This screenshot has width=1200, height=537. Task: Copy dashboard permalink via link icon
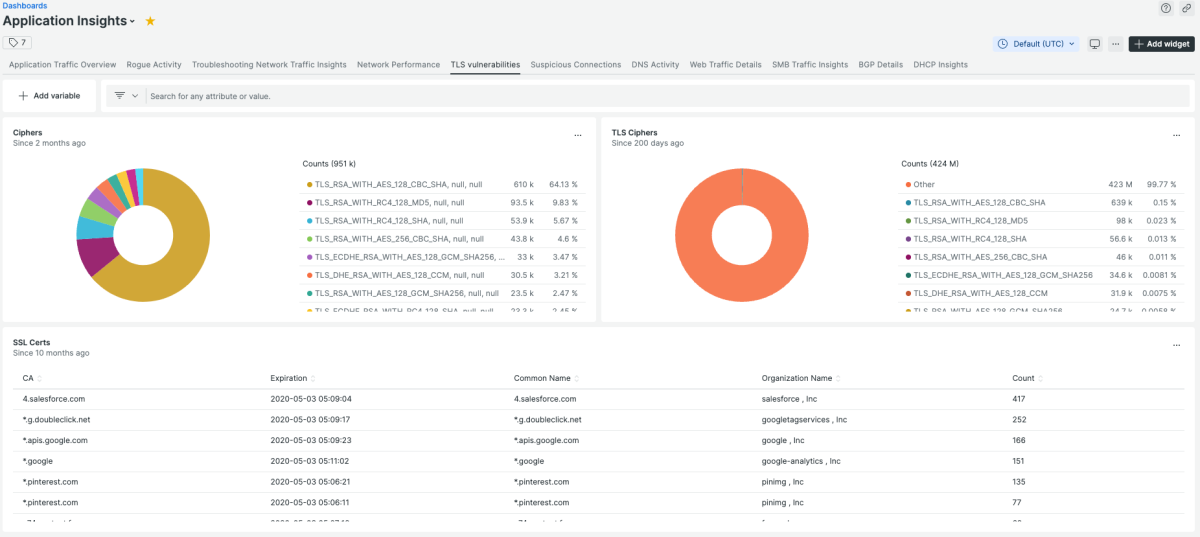point(1186,7)
